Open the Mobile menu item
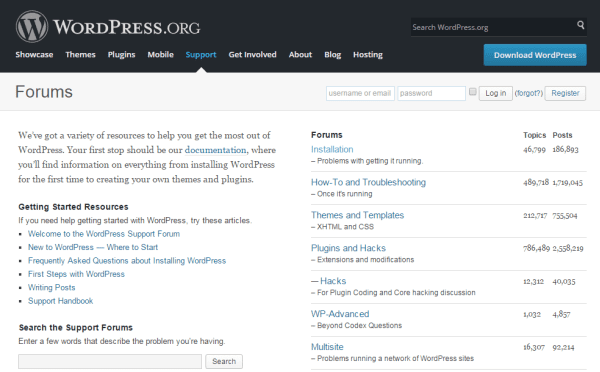Image resolution: width=600 pixels, height=372 pixels. [160, 55]
